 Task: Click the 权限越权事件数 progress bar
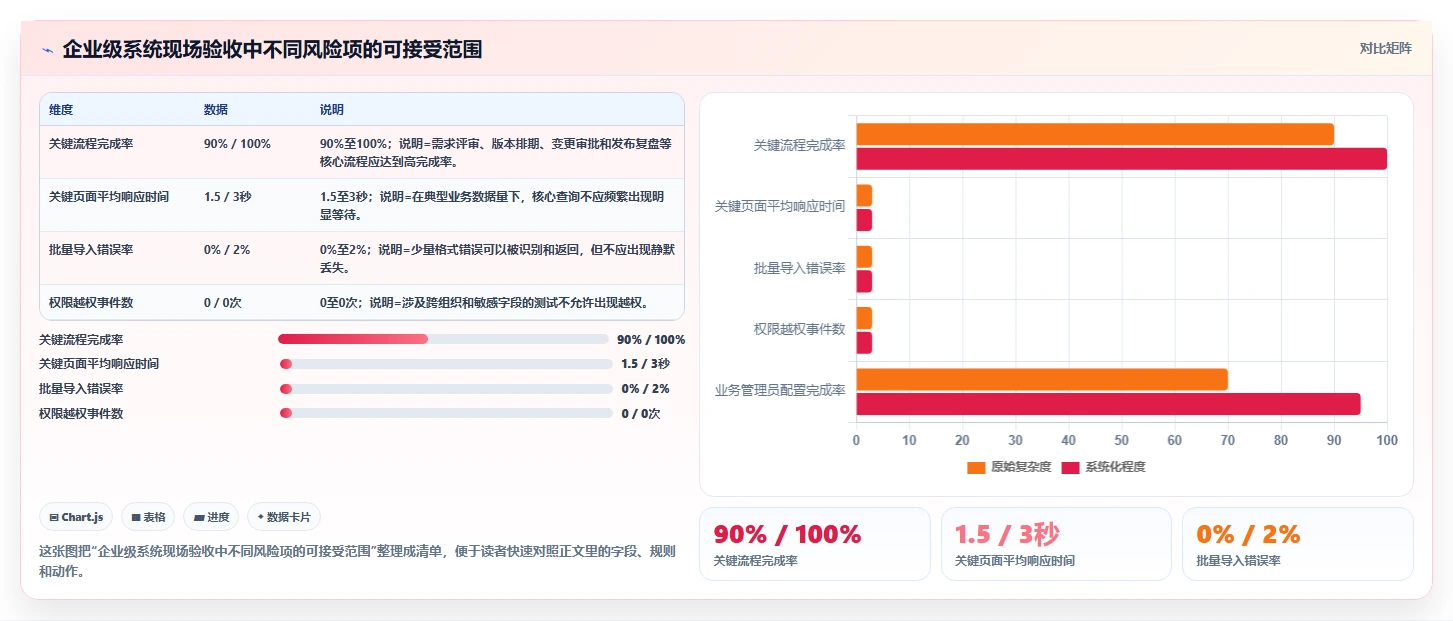pyautogui.click(x=446, y=413)
